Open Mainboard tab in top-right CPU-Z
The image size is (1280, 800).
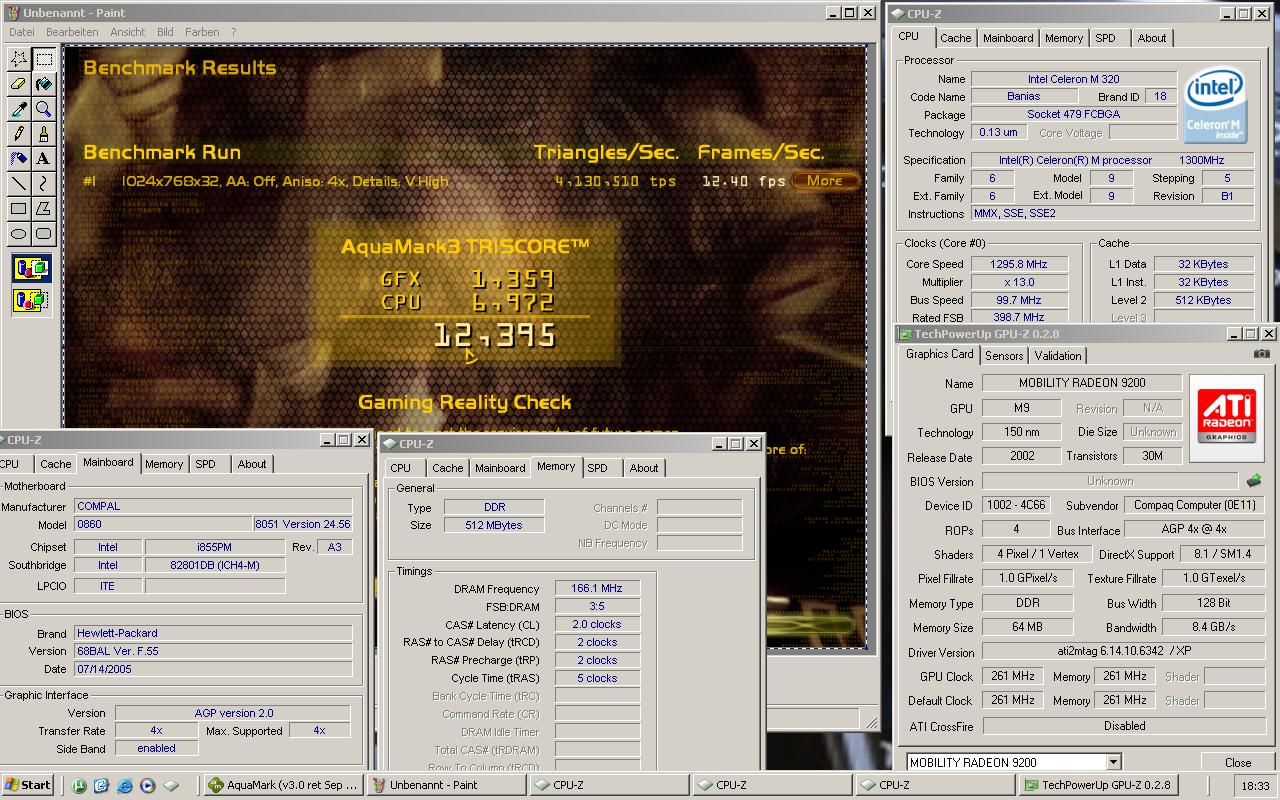tap(1008, 38)
